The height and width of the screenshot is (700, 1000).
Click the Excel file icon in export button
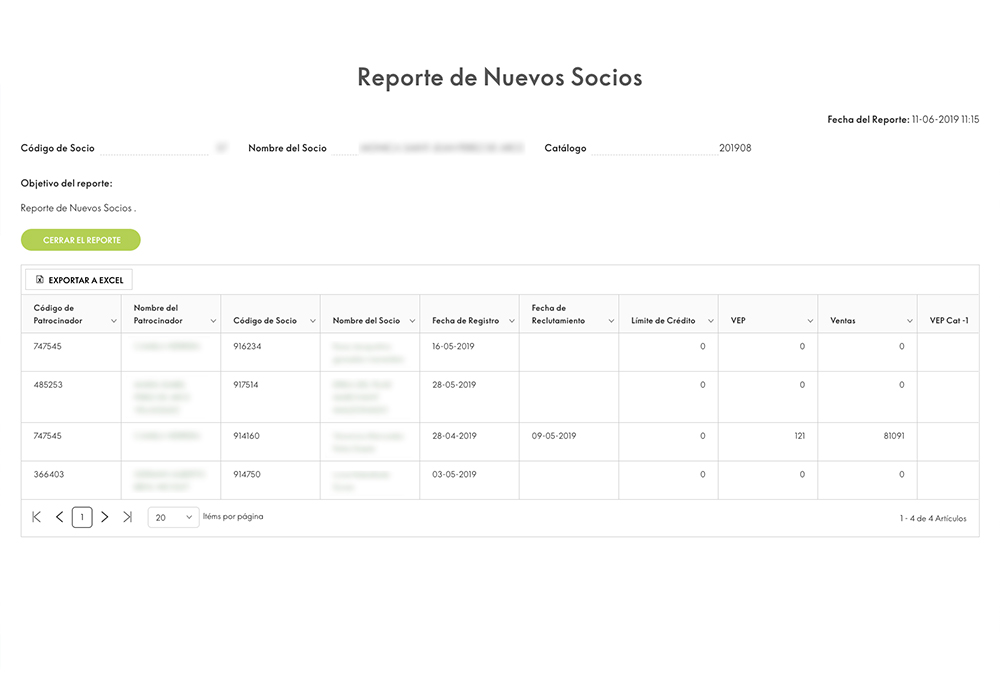pyautogui.click(x=39, y=281)
